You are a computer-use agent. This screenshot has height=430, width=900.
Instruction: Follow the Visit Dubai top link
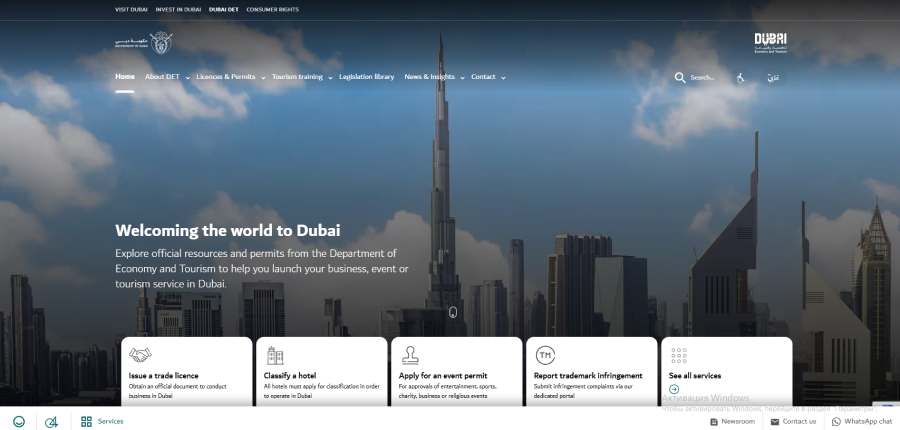(131, 10)
